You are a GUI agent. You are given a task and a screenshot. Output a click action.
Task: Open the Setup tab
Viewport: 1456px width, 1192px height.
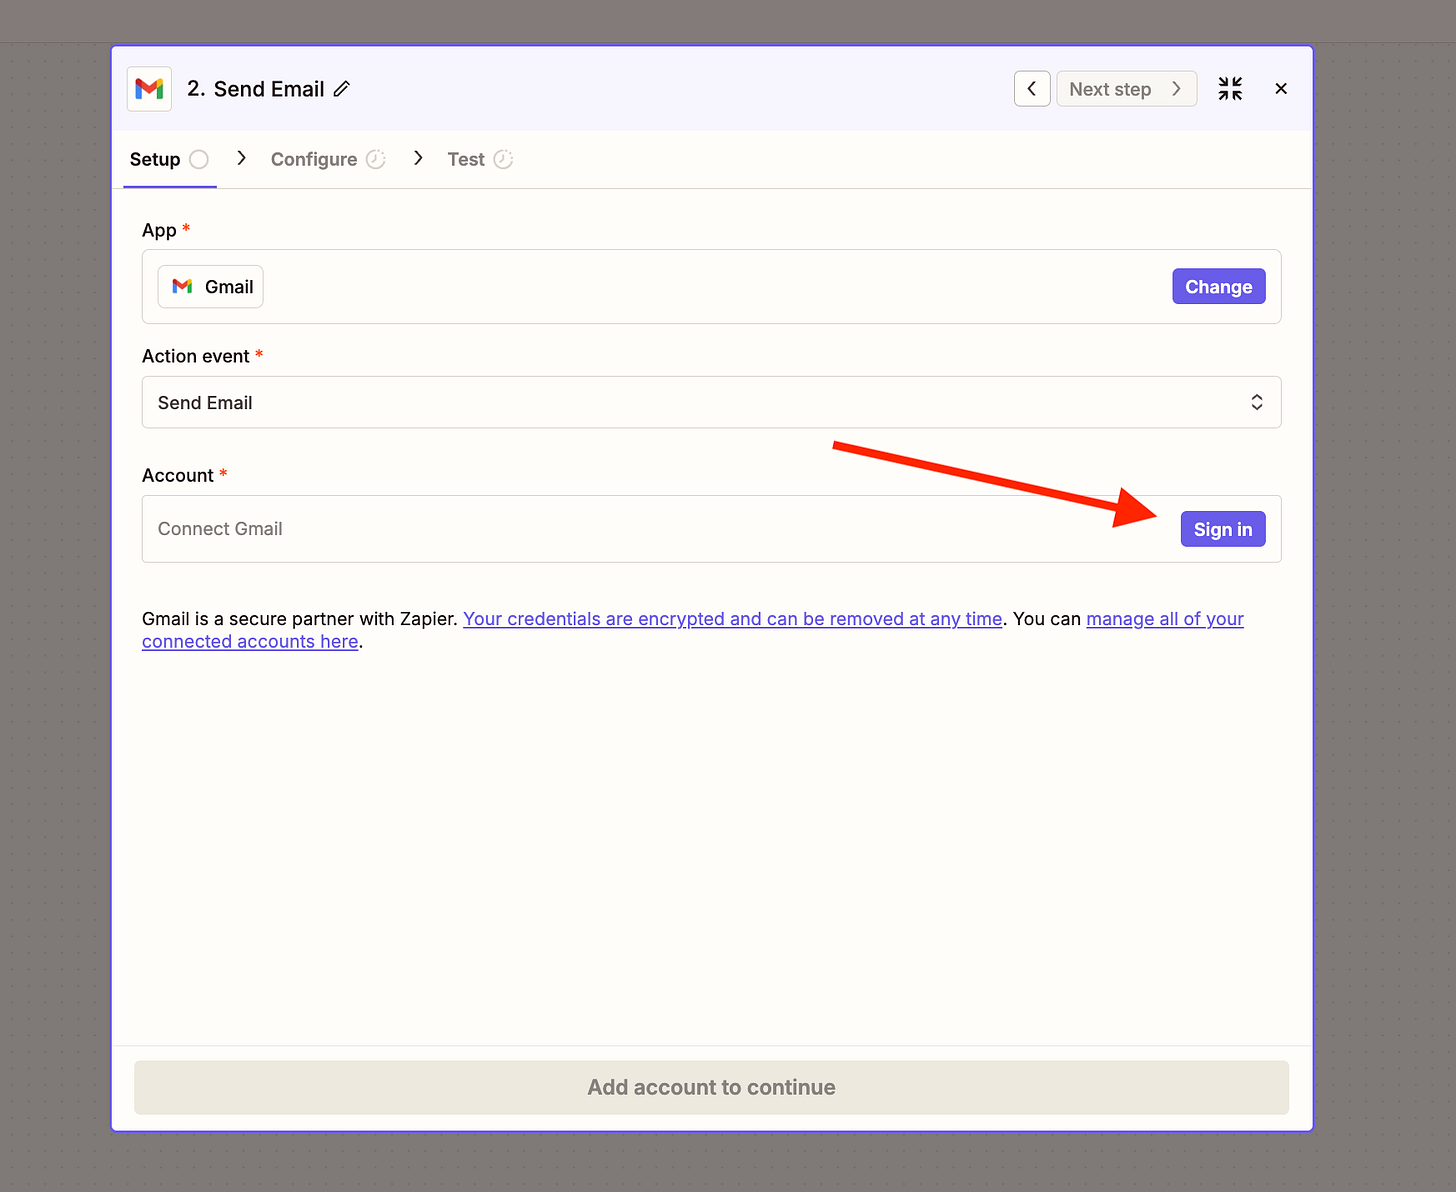[x=169, y=160]
